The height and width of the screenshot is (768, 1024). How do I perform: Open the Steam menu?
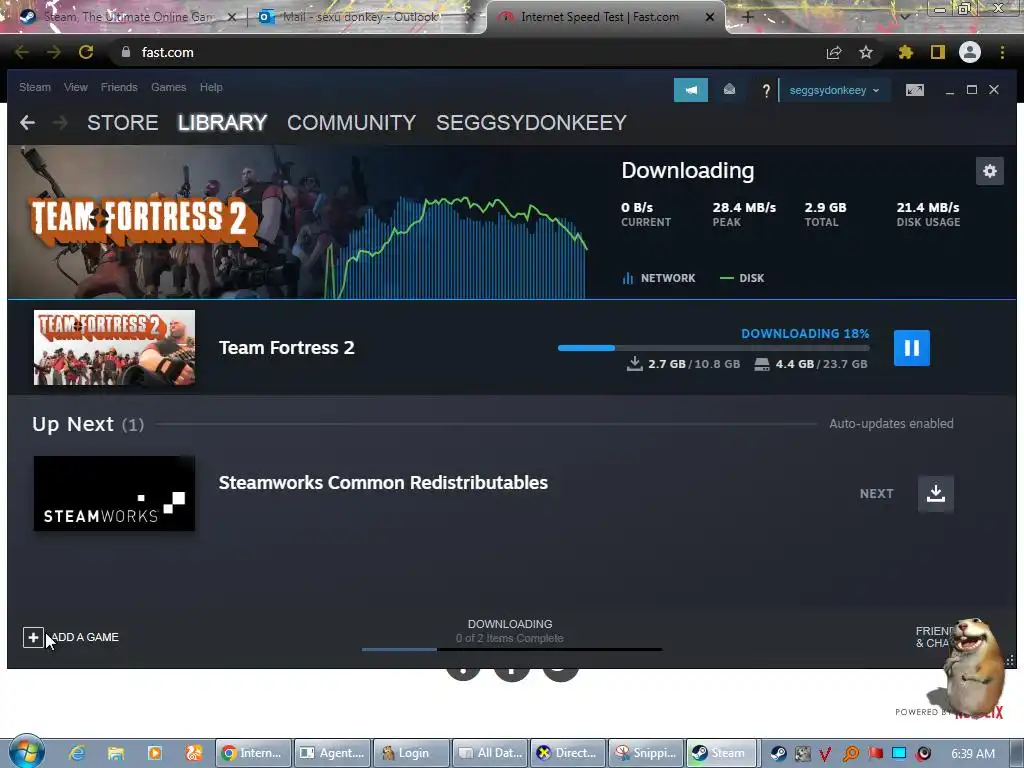click(x=35, y=87)
